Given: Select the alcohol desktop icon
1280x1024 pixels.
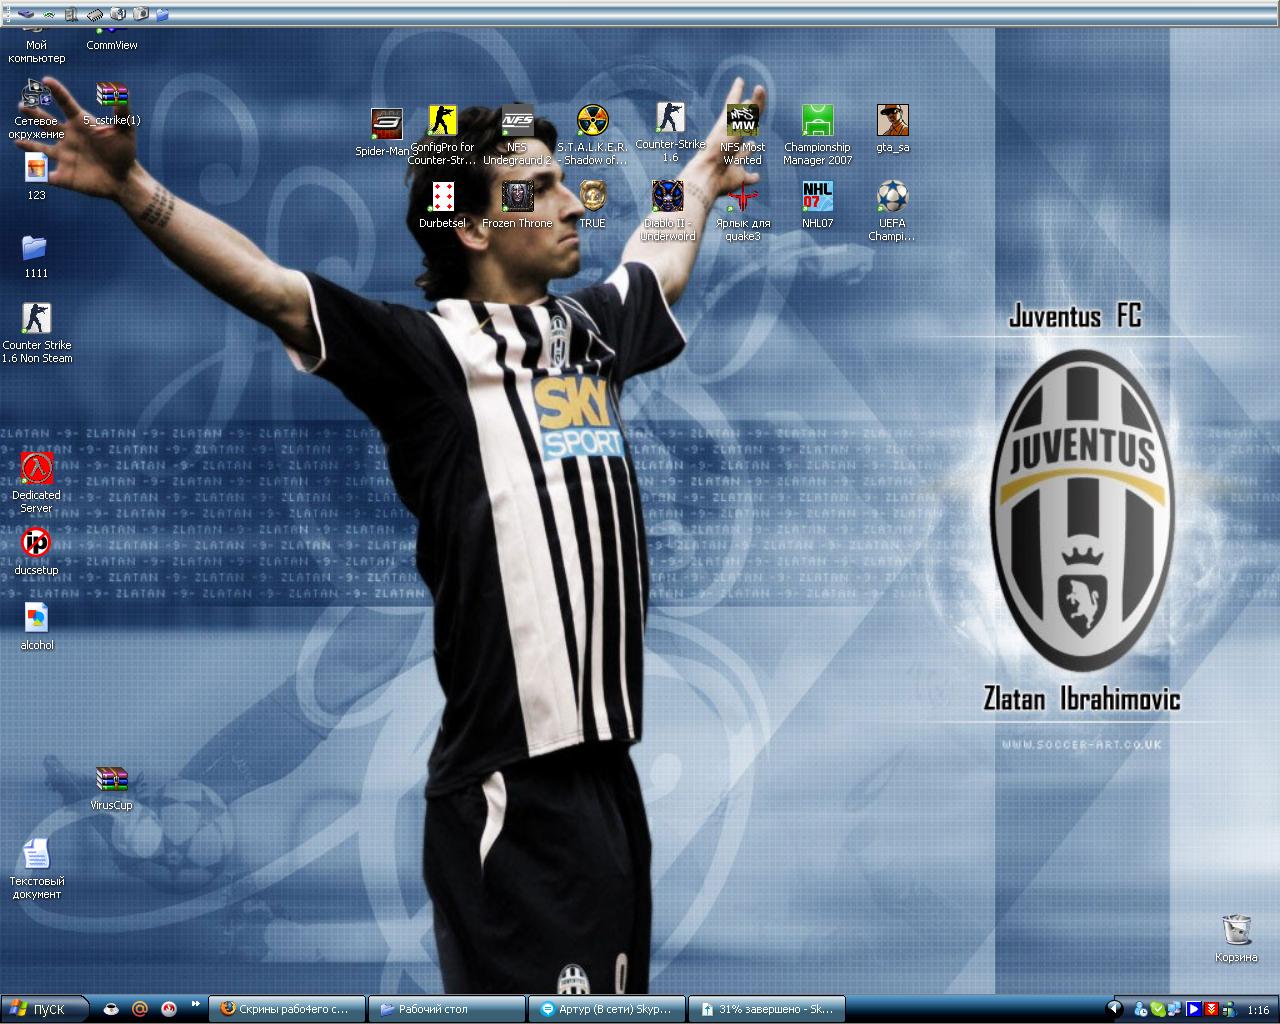Looking at the screenshot, I should (x=36, y=627).
